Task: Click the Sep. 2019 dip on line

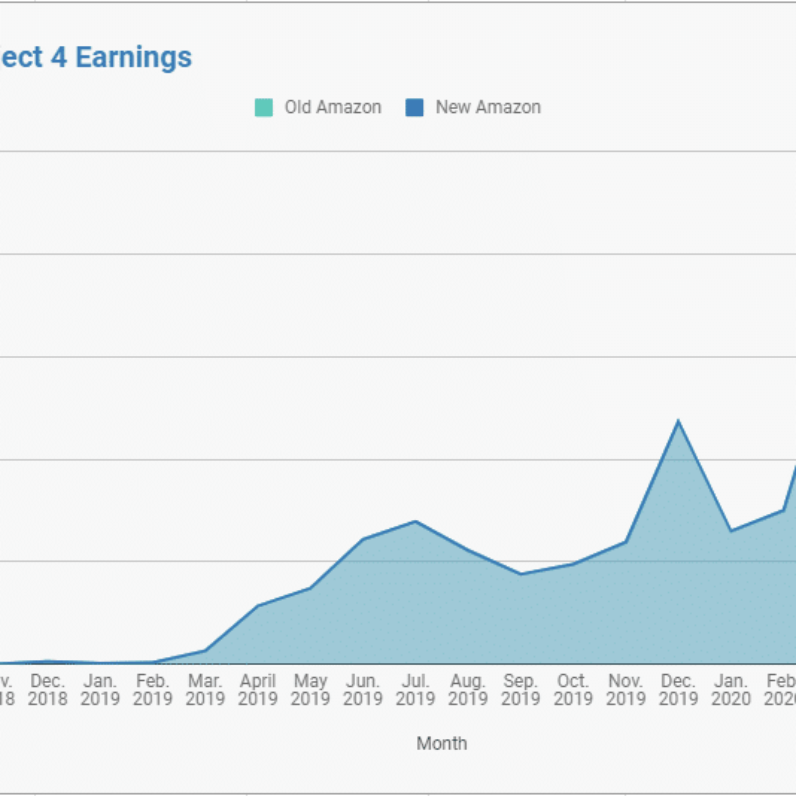Action: (x=520, y=574)
